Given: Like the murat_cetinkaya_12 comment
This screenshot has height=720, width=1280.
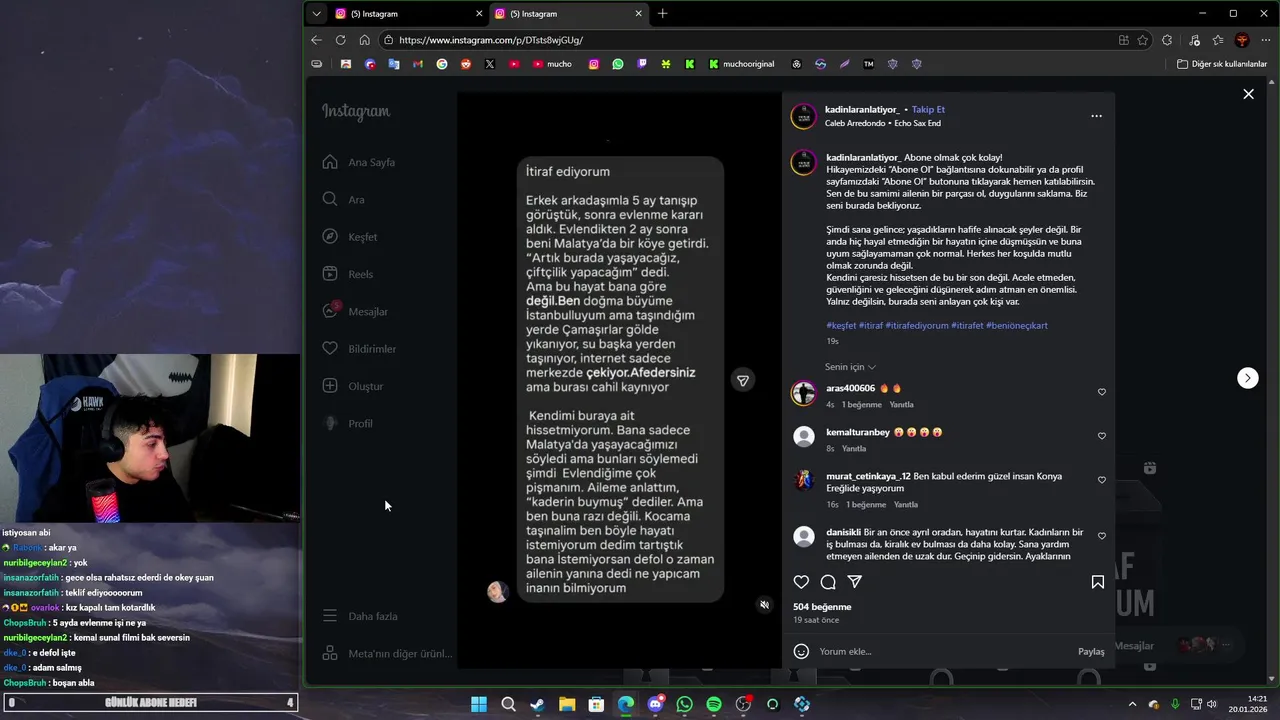Looking at the screenshot, I should [x=1102, y=480].
